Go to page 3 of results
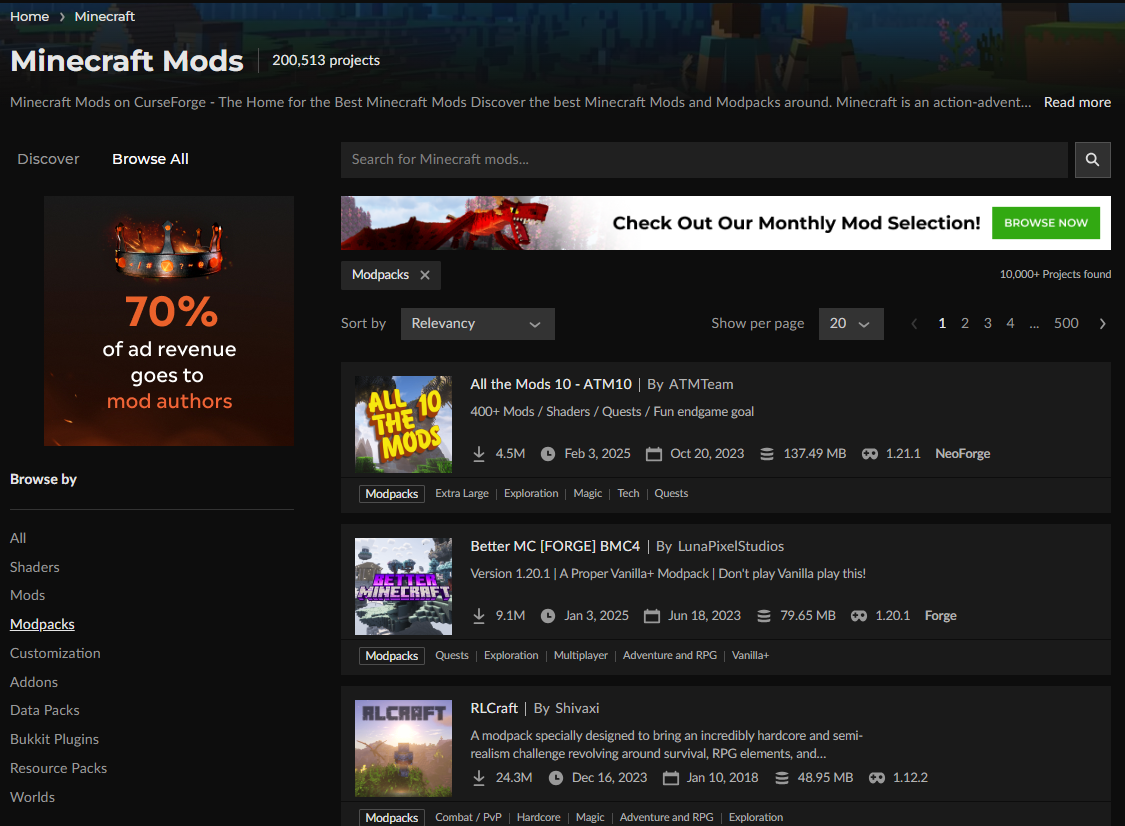 click(x=987, y=324)
